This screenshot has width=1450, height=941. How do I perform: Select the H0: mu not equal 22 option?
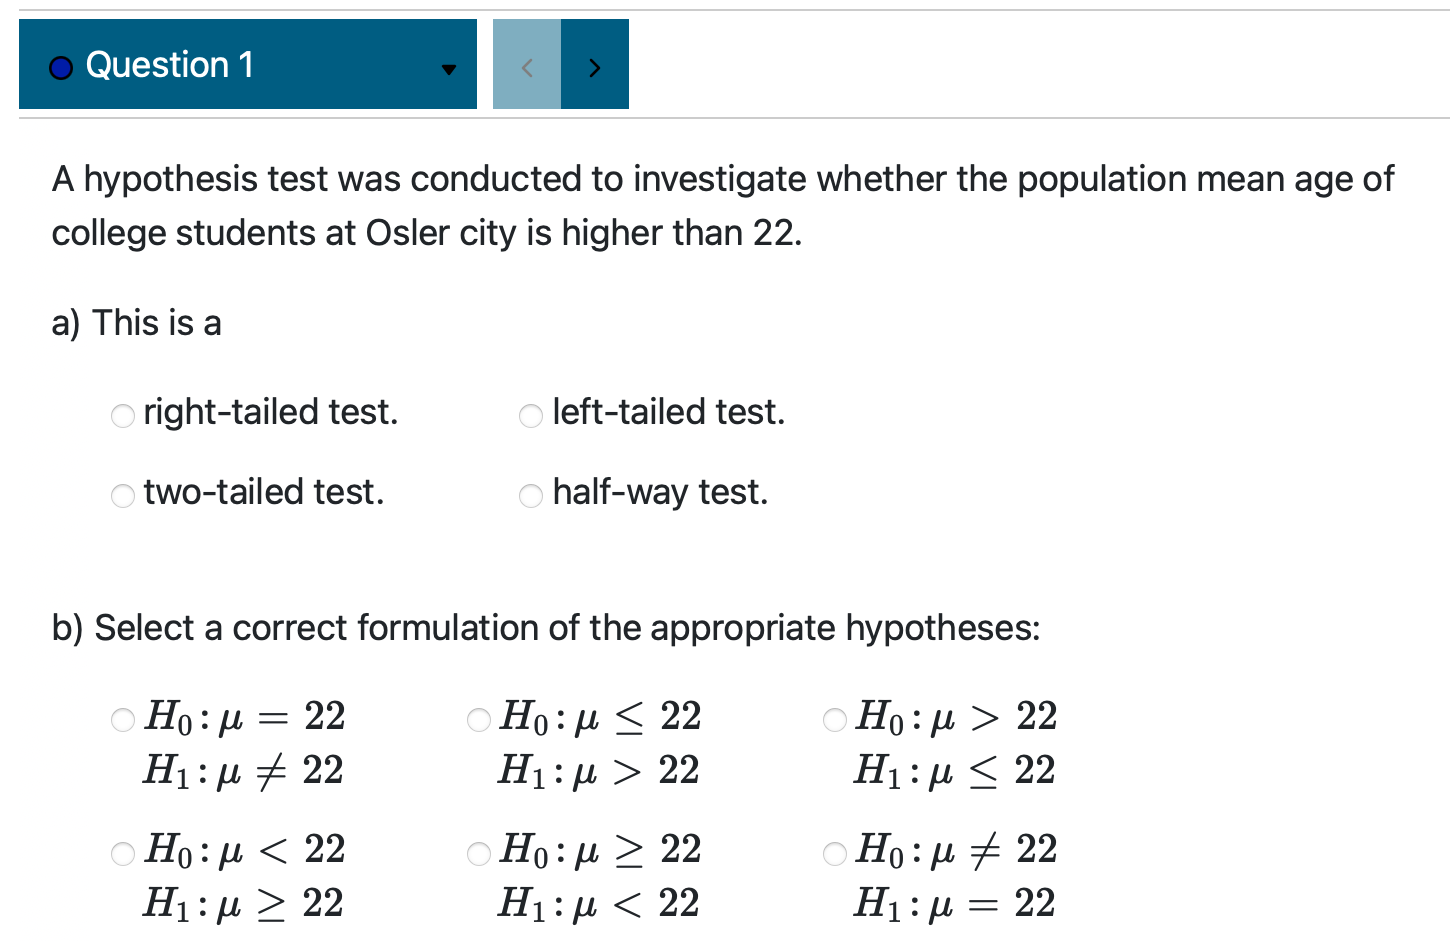834,853
